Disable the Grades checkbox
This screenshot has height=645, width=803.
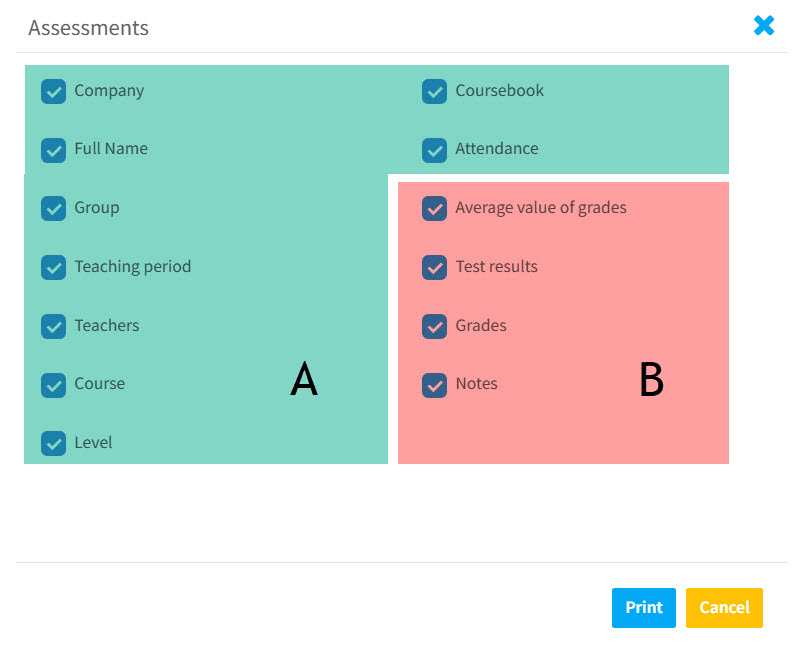coord(435,326)
